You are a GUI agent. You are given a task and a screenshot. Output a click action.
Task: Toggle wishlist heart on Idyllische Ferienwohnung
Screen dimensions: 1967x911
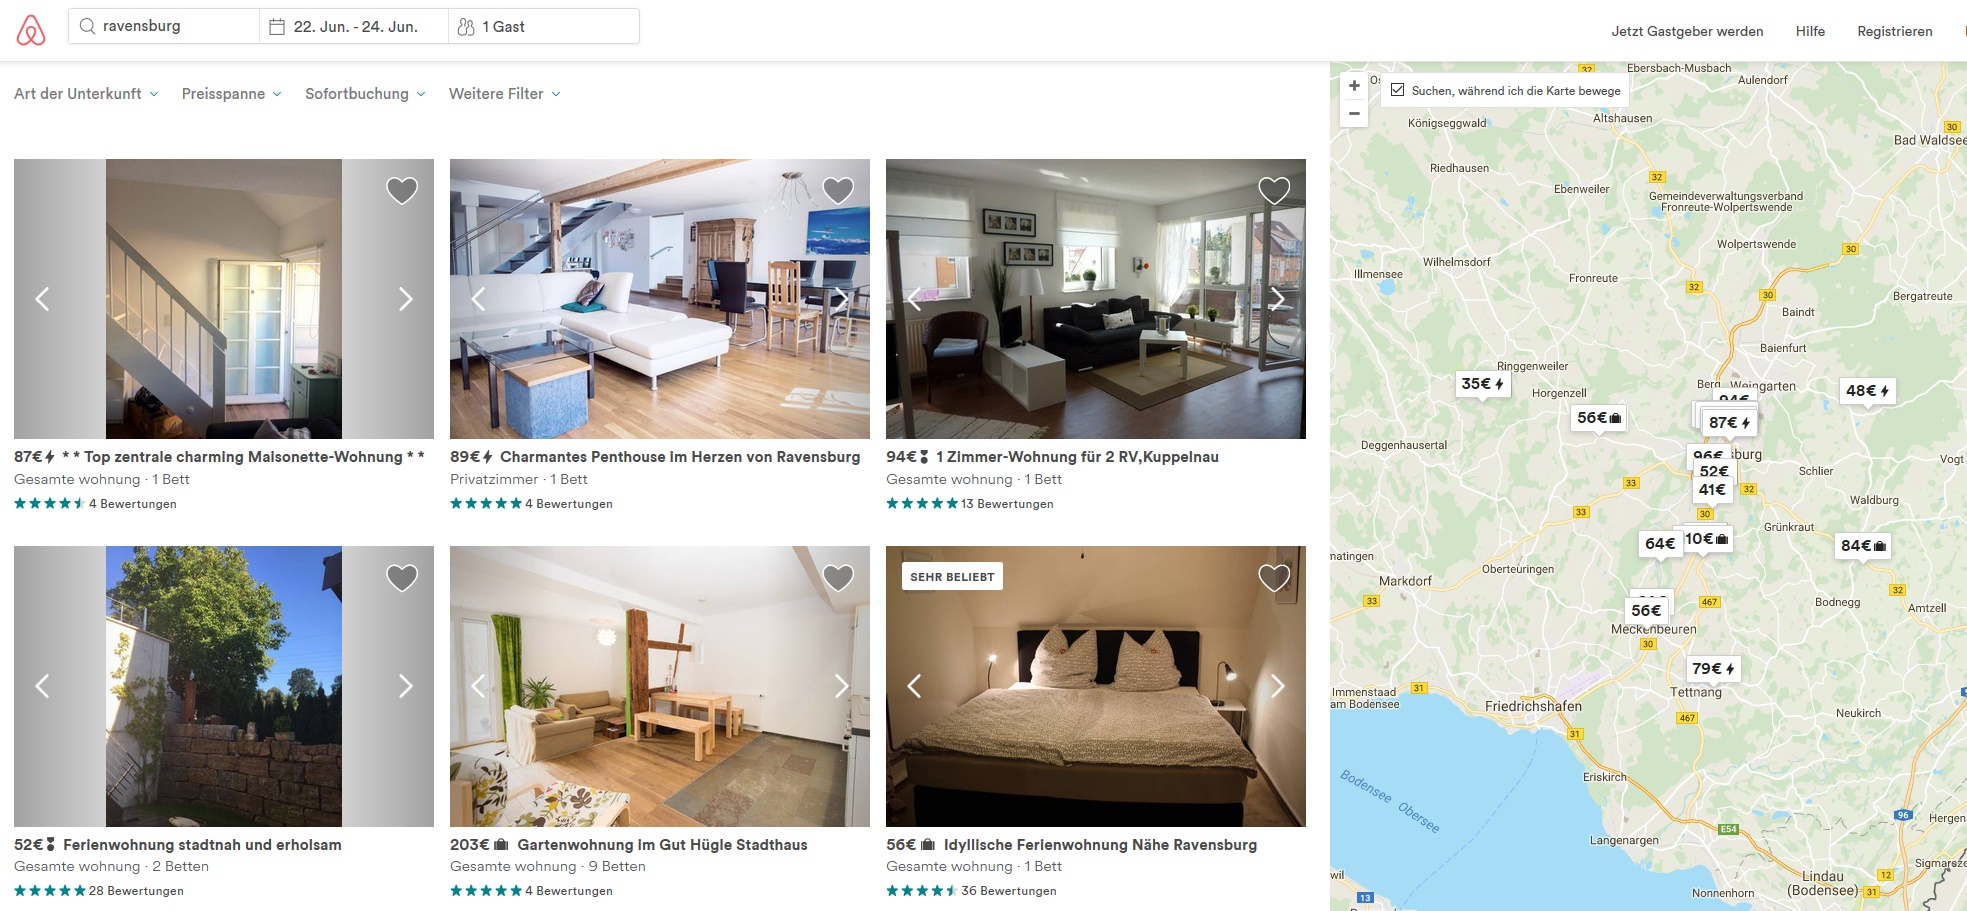1274,577
